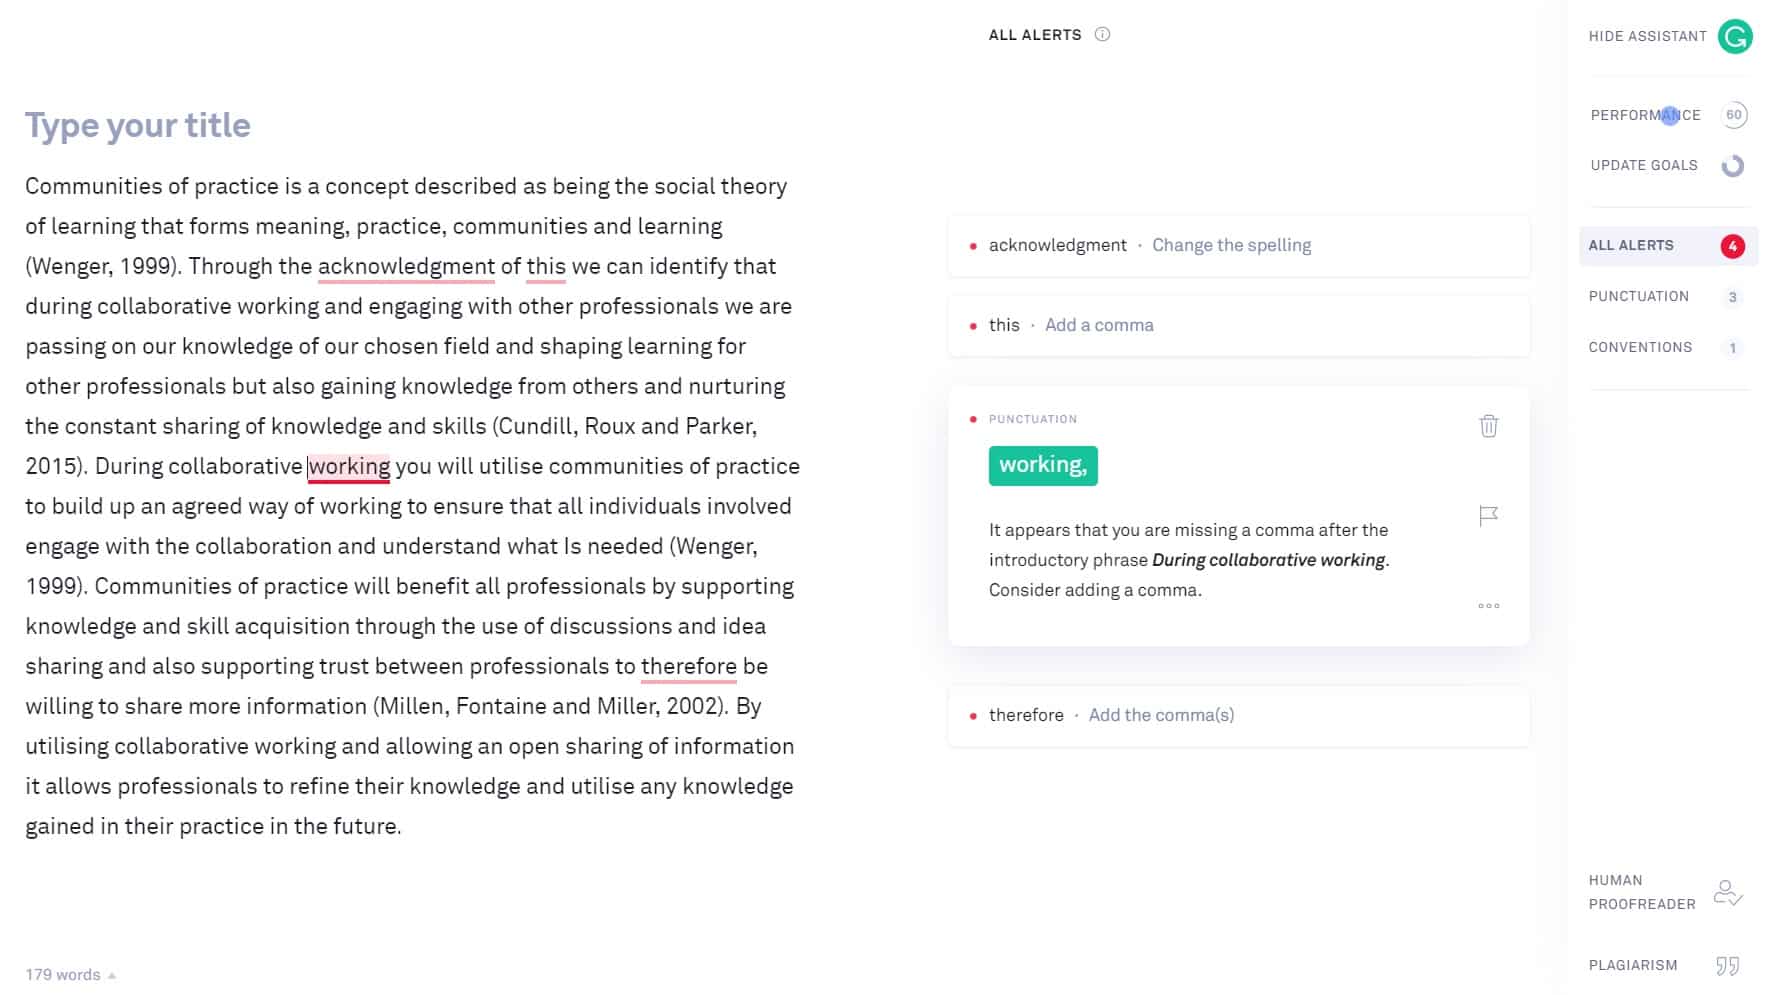This screenshot has height=995, width=1769.
Task: Open the Plagiarism checker
Action: click(1725, 964)
